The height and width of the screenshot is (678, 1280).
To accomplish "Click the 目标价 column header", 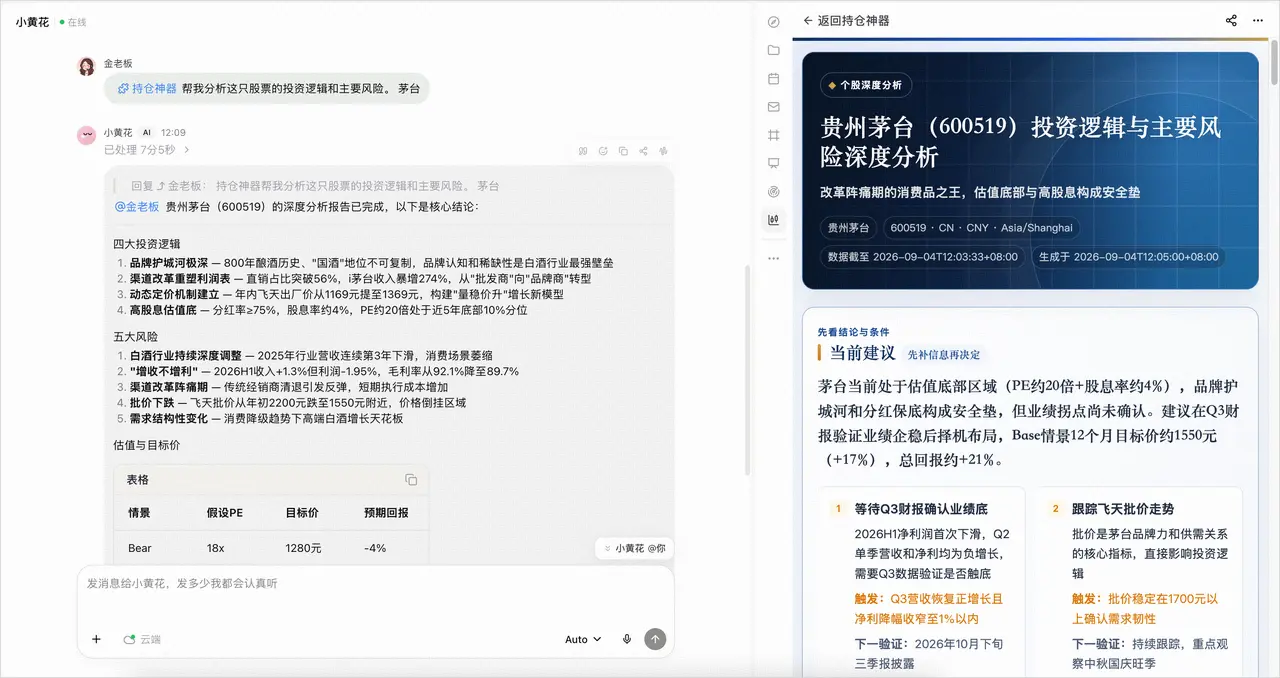I will [x=302, y=512].
